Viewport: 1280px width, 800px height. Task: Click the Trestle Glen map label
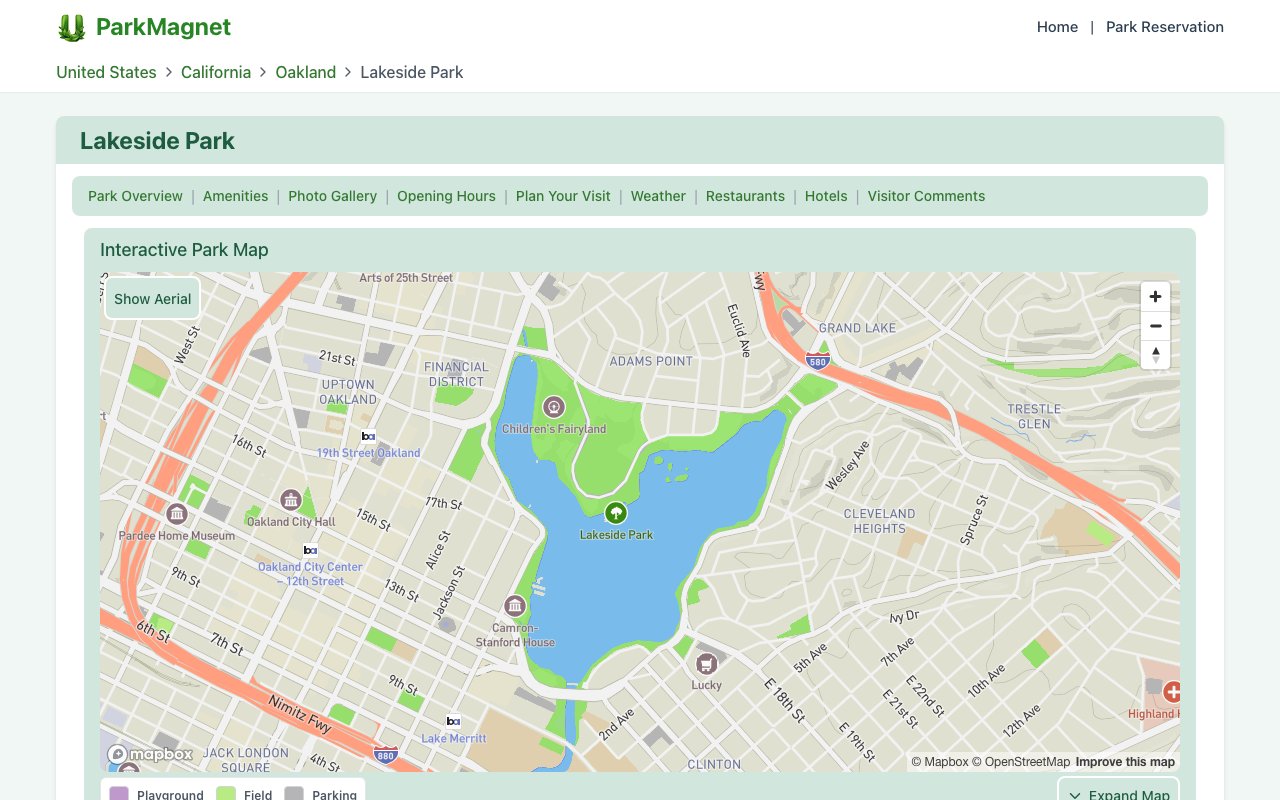(1034, 416)
